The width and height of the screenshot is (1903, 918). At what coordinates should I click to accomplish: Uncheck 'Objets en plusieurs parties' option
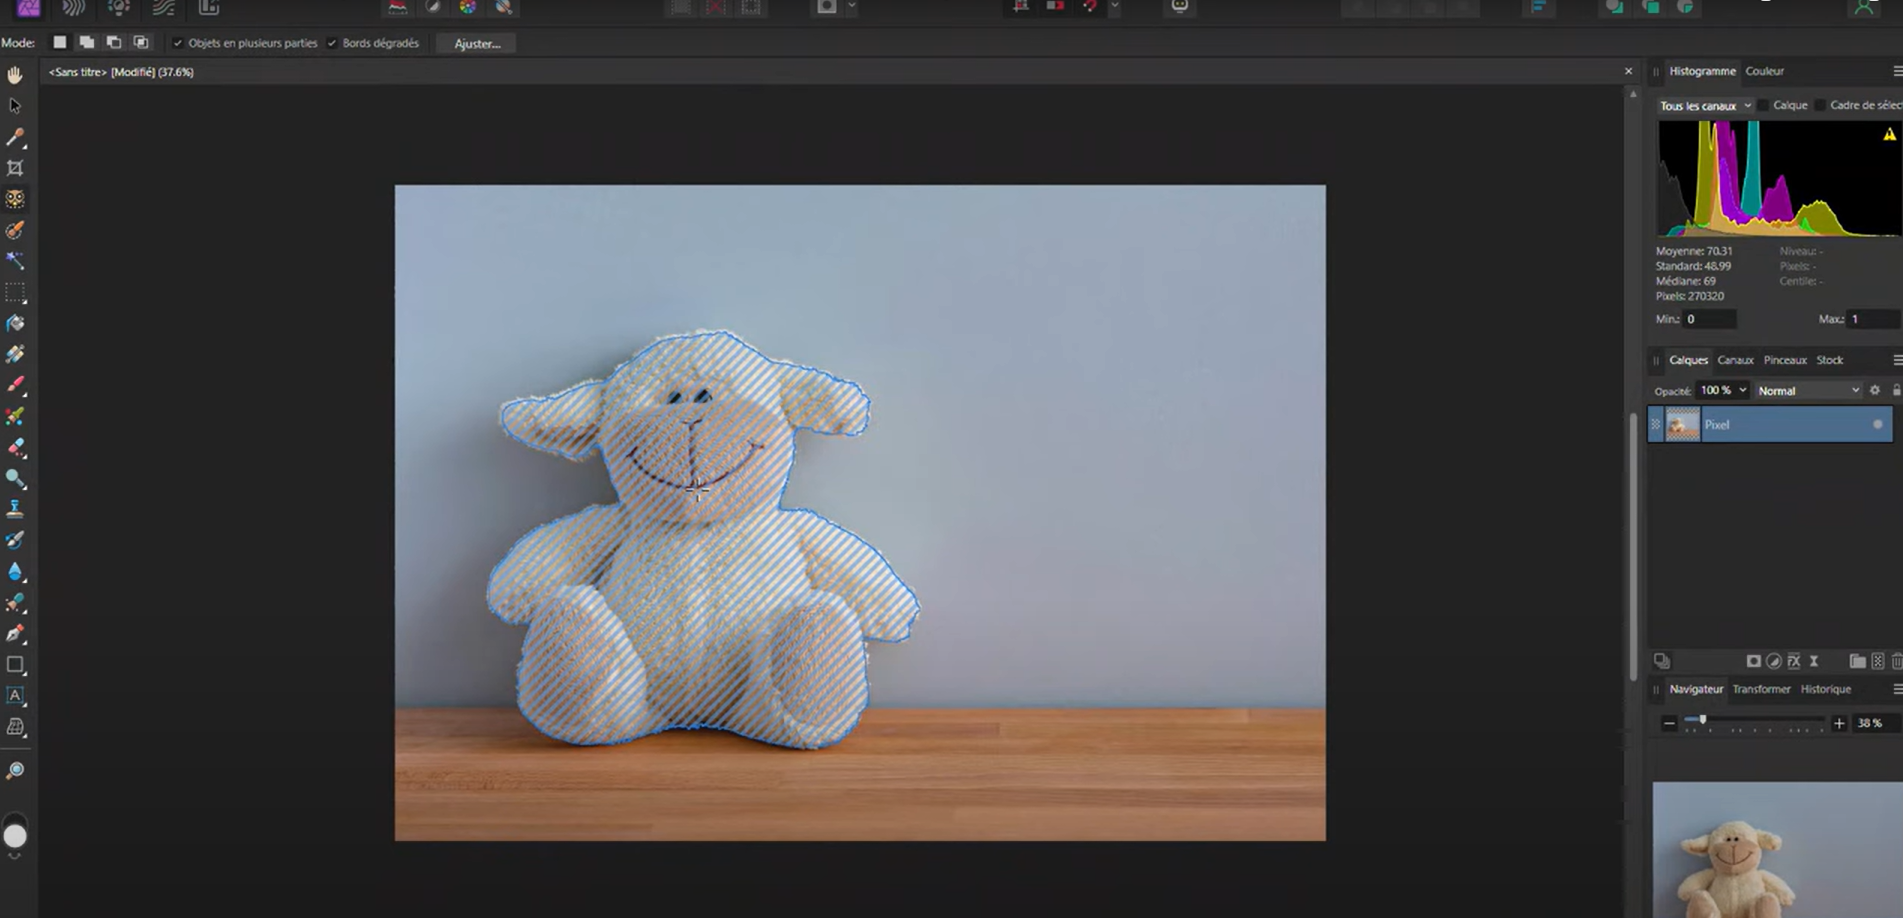pos(178,43)
